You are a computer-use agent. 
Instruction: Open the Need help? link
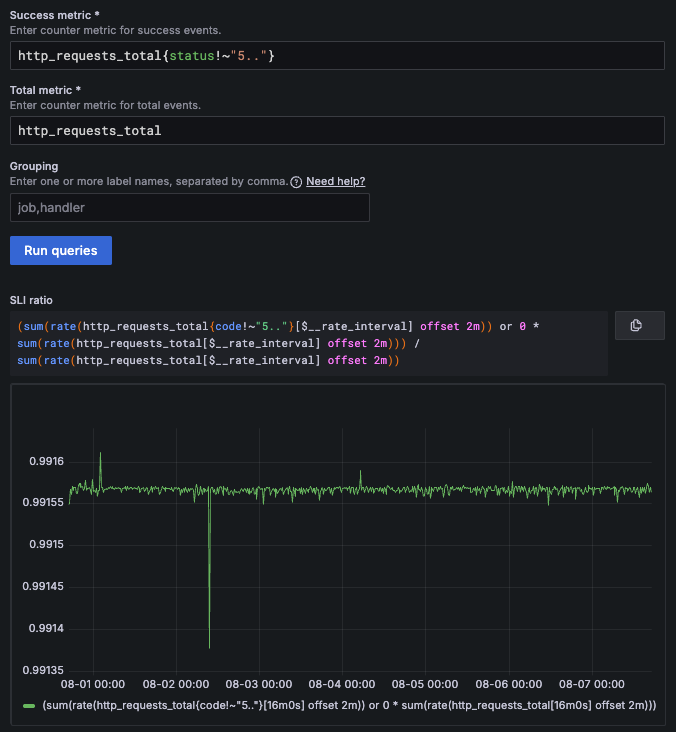pos(335,181)
